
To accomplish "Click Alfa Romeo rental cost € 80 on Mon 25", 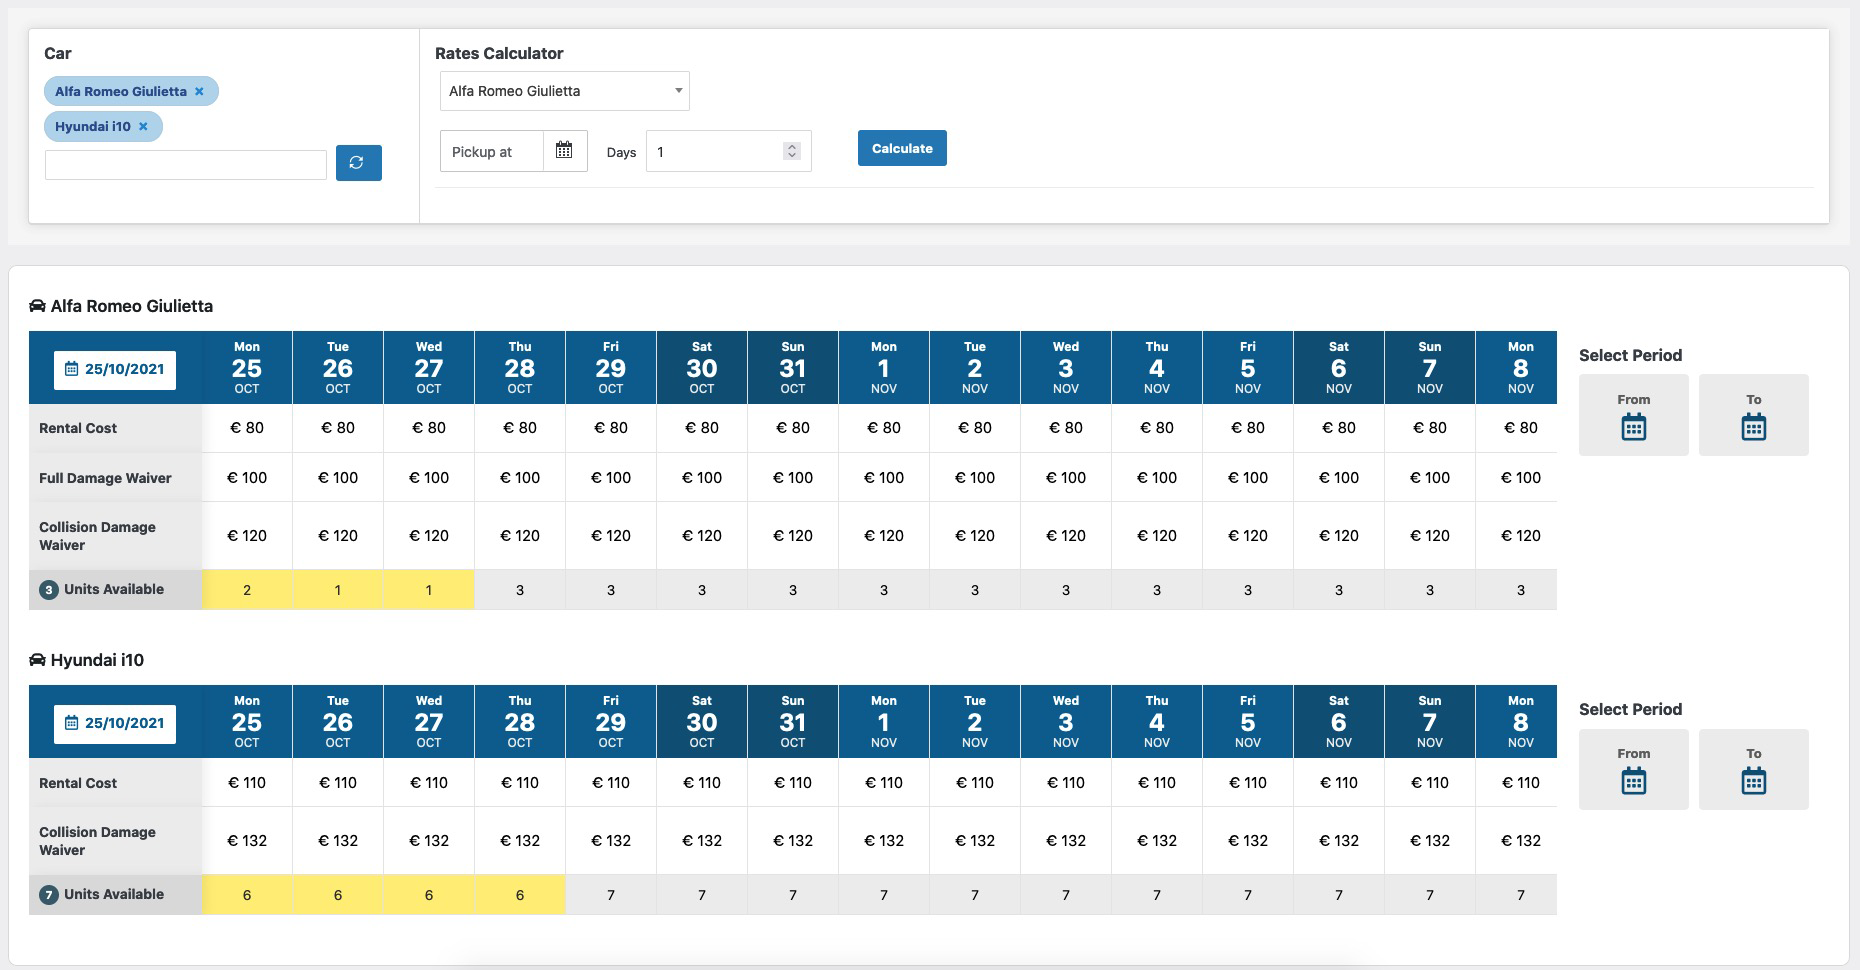I will coord(247,428).
